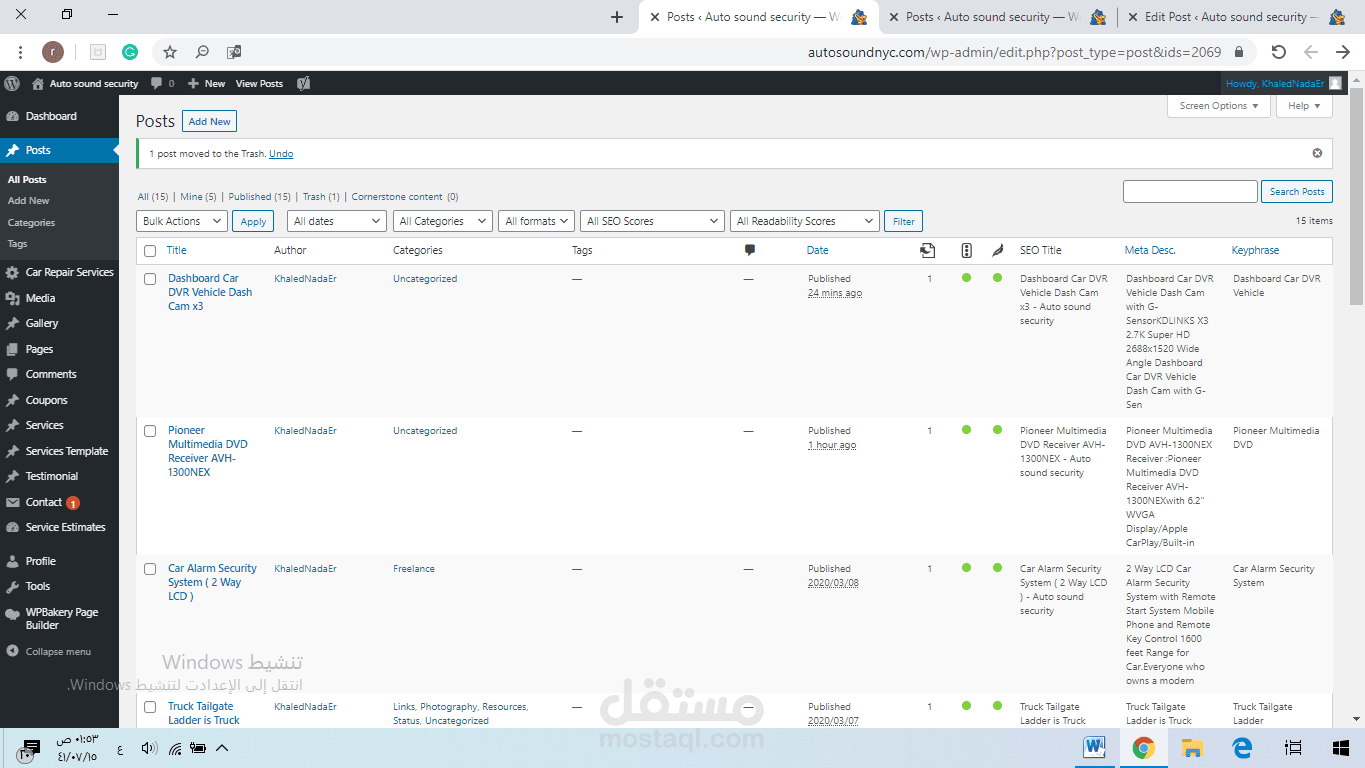Launch Microsoft Edge from the taskbar
The height and width of the screenshot is (768, 1365).
coord(1242,747)
